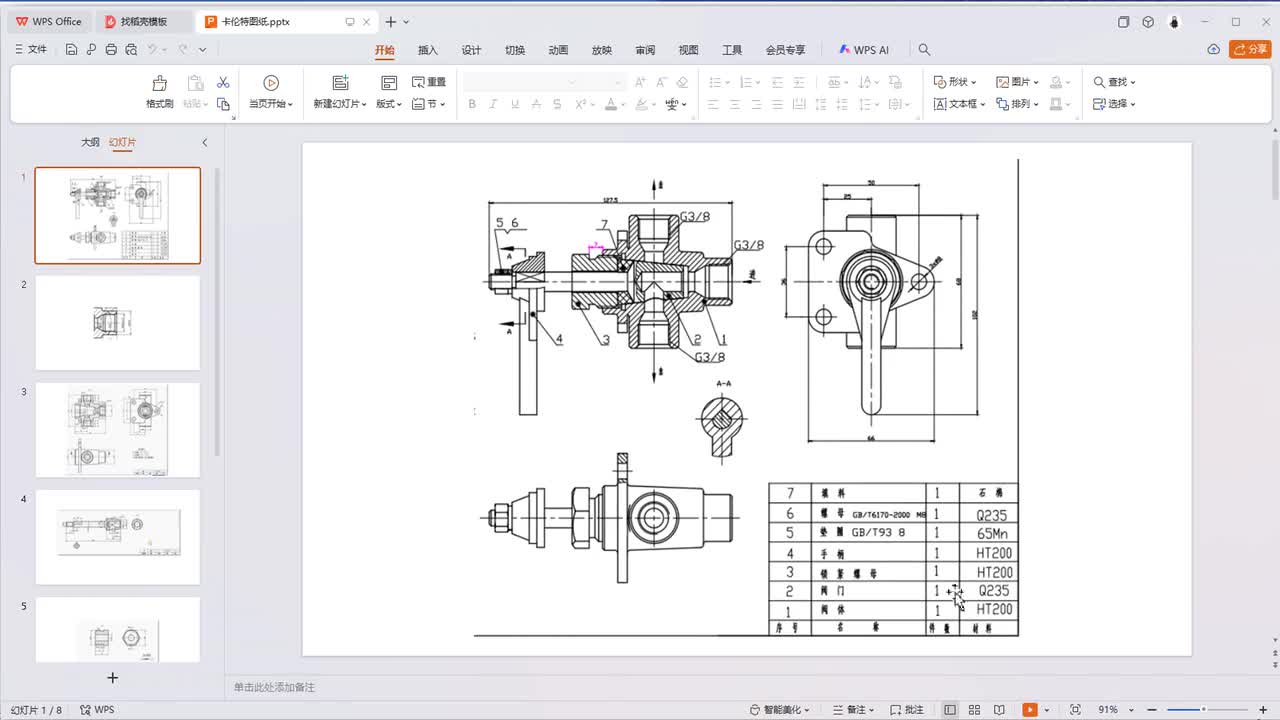Viewport: 1280px width, 720px height.
Task: Open the Insert (插入) ribbon tab
Action: click(428, 50)
